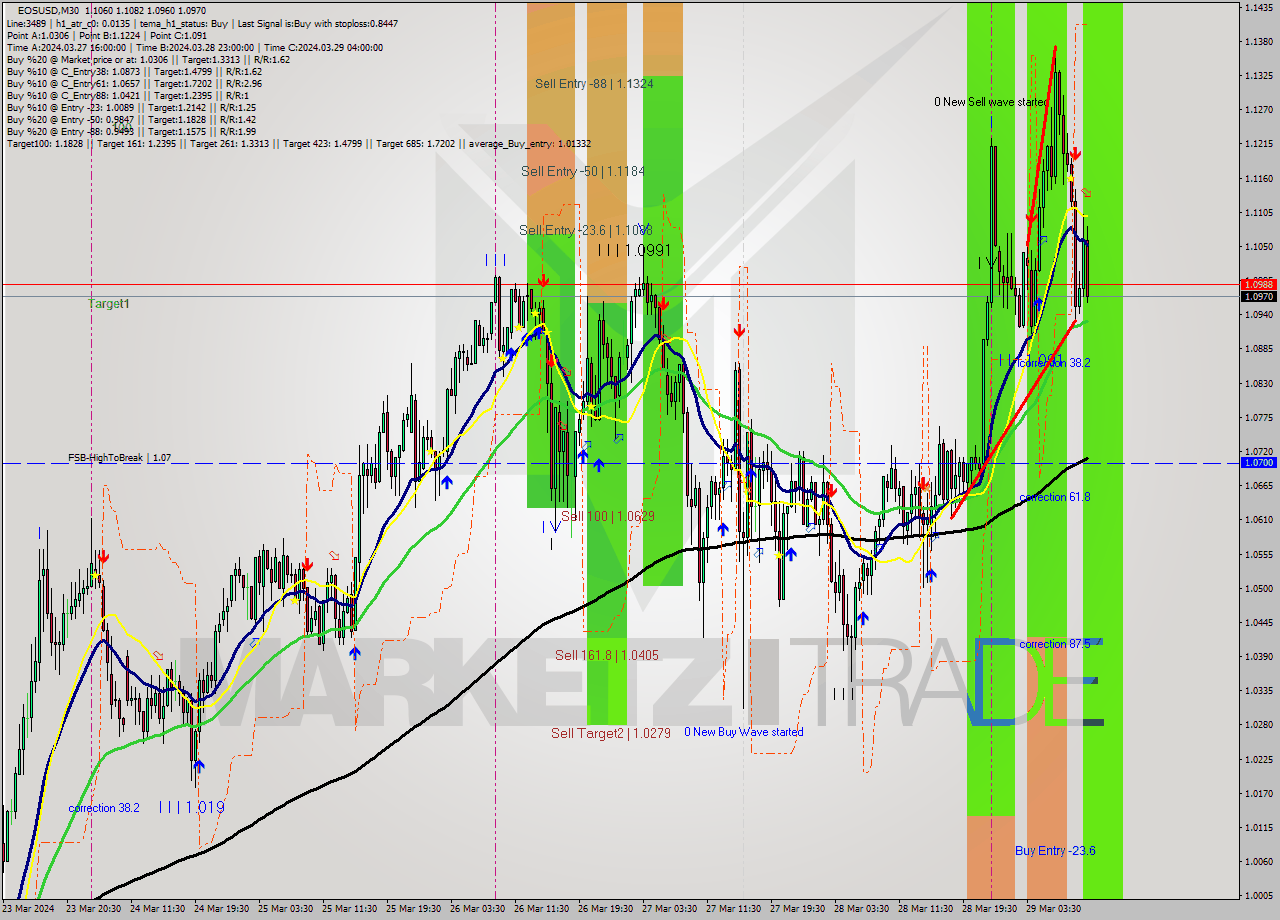Click the '0 New Buy Wave started' annotation
This screenshot has width=1280, height=920.
pos(744,732)
